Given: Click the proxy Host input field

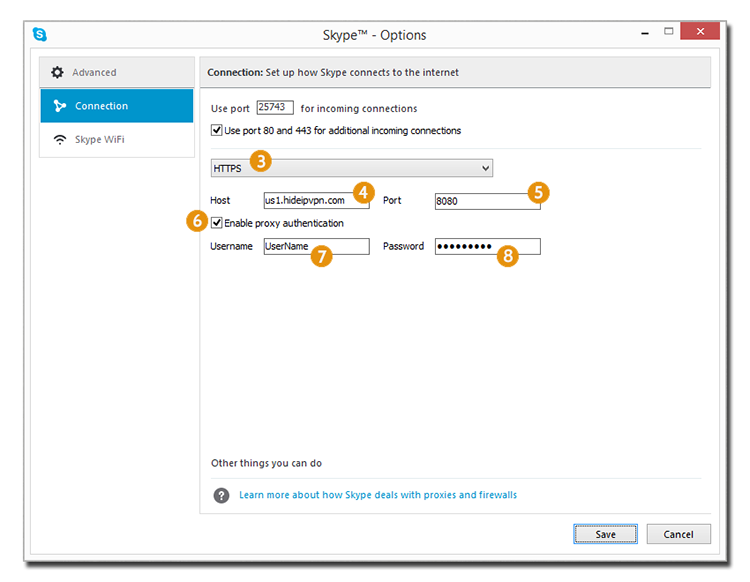Looking at the screenshot, I should coord(316,200).
